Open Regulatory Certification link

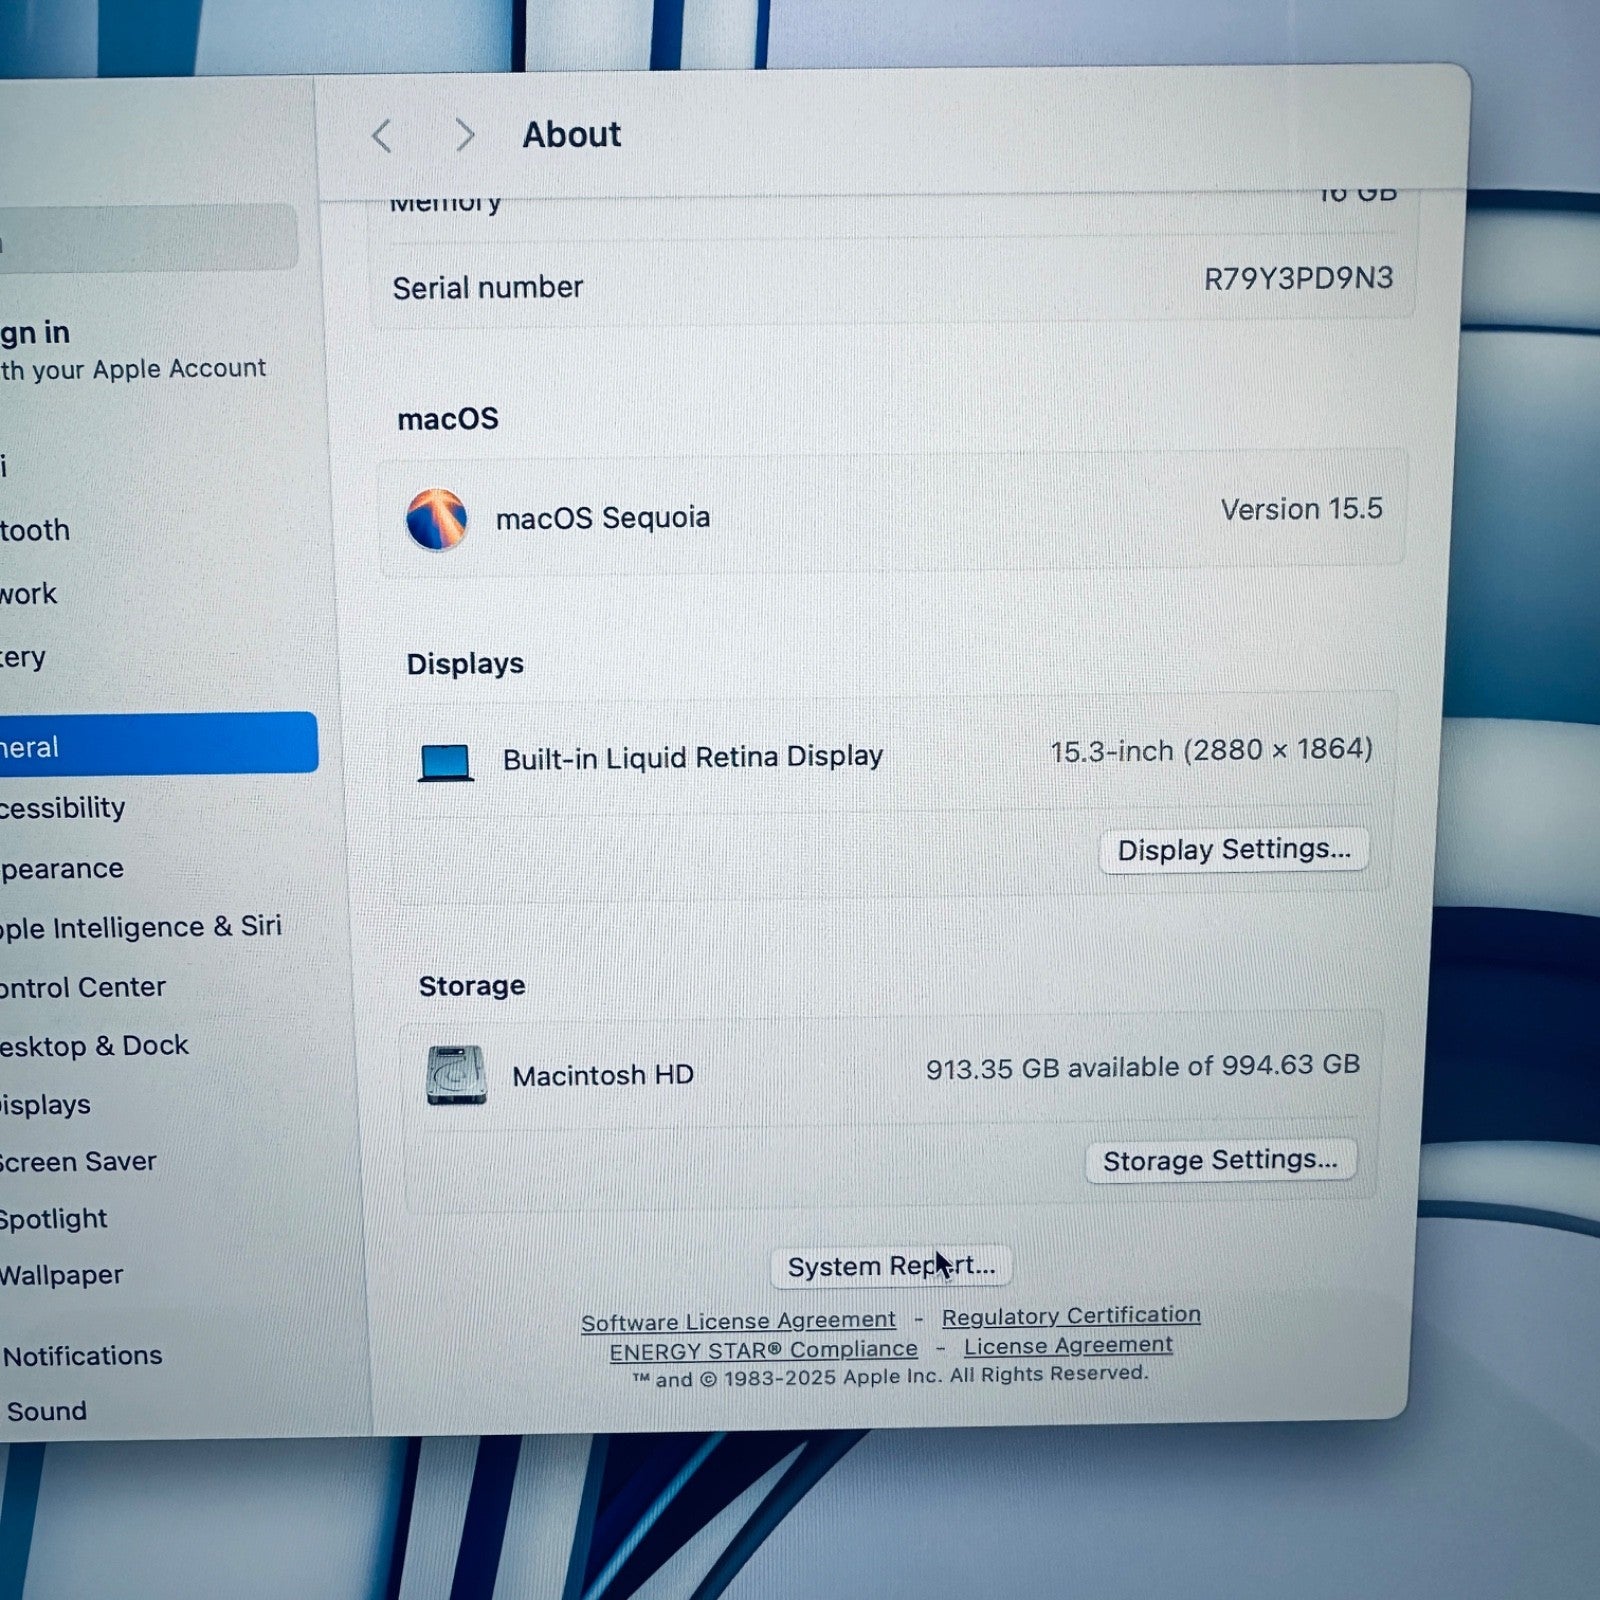click(x=1070, y=1316)
